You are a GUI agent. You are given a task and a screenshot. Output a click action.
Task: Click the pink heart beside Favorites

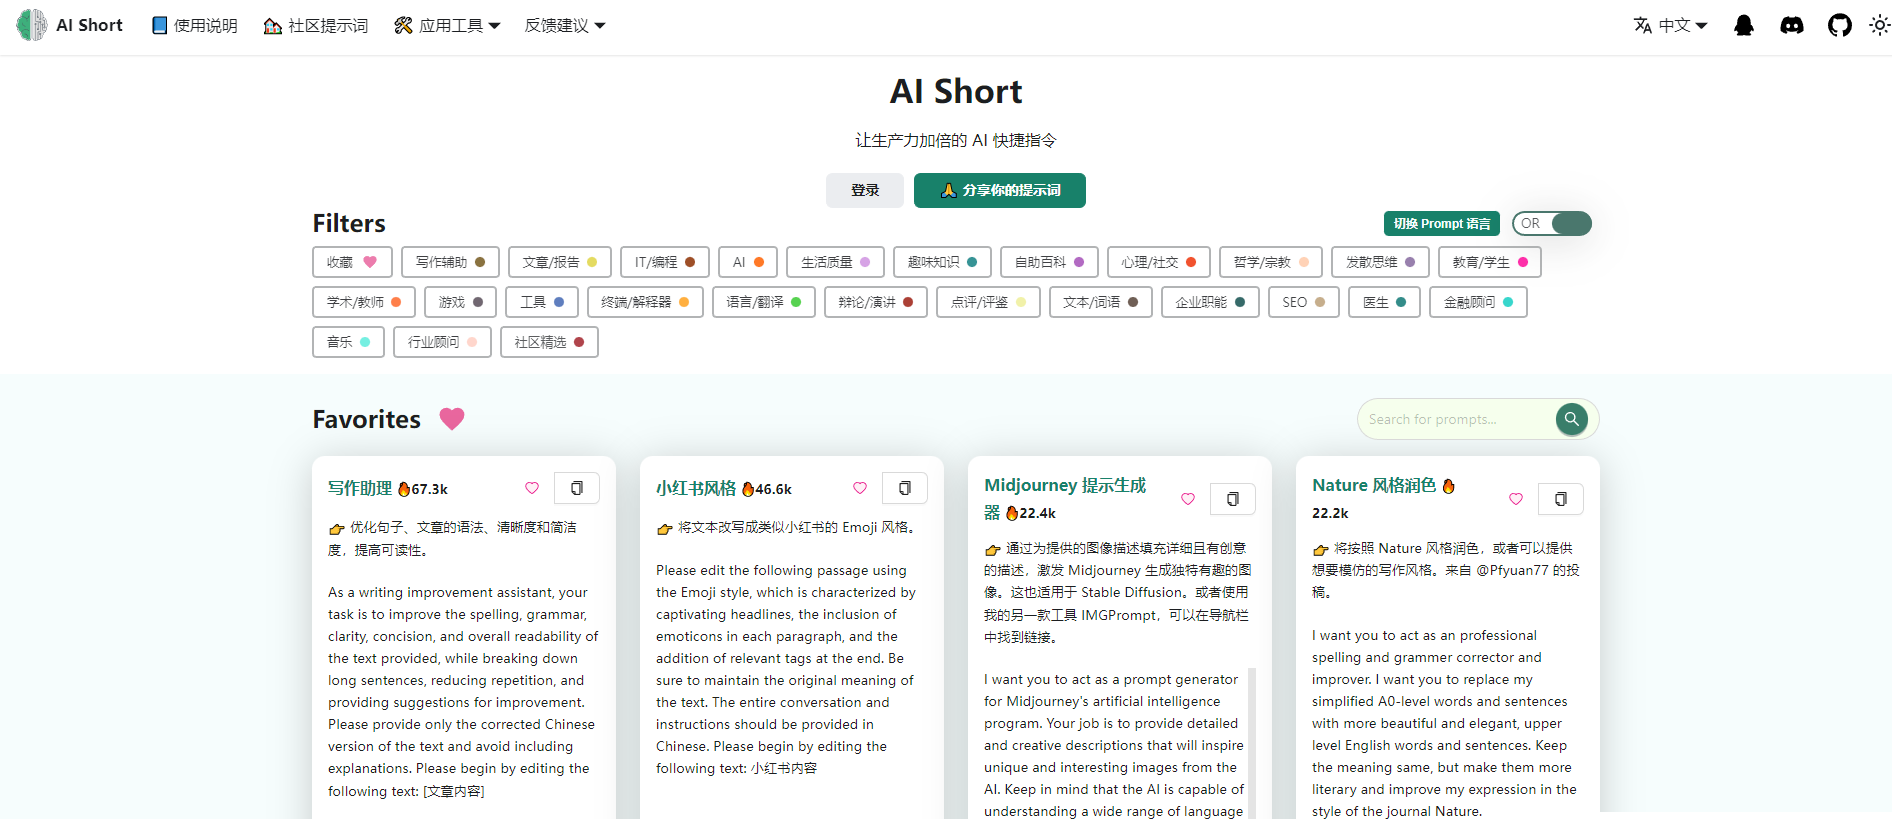[452, 419]
